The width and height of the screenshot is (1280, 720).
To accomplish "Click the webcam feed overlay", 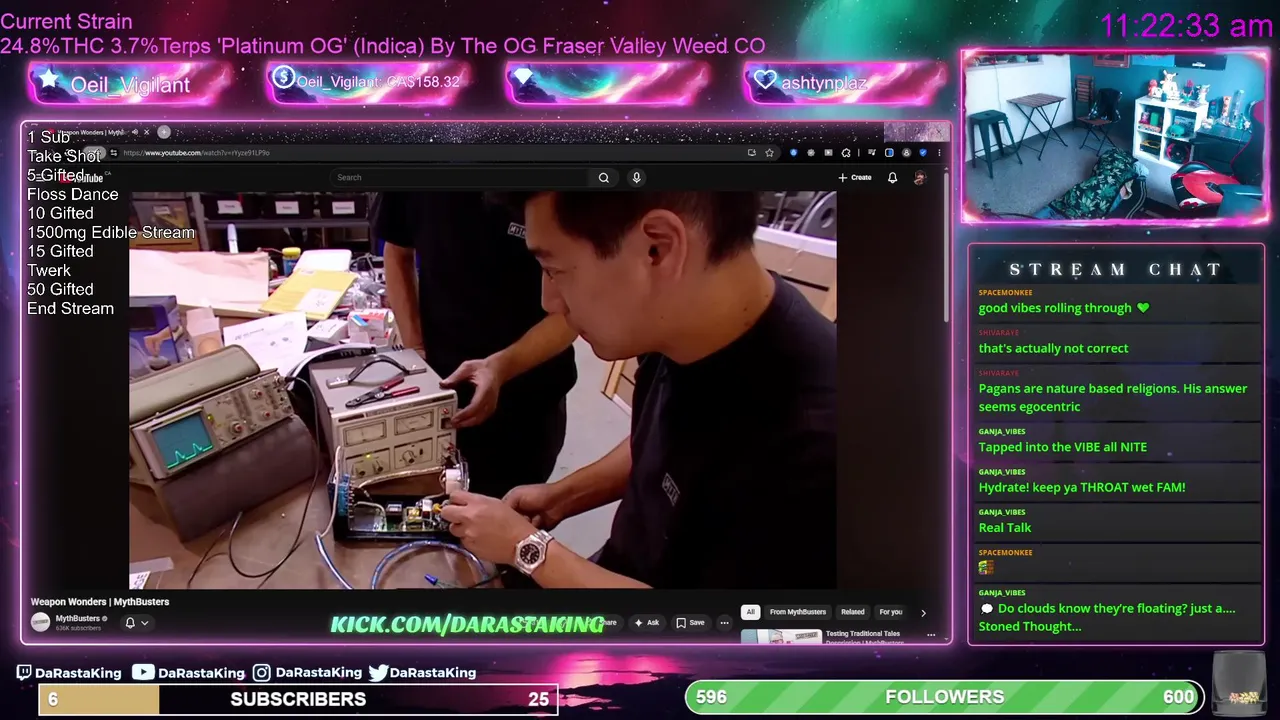I will coord(1115,137).
